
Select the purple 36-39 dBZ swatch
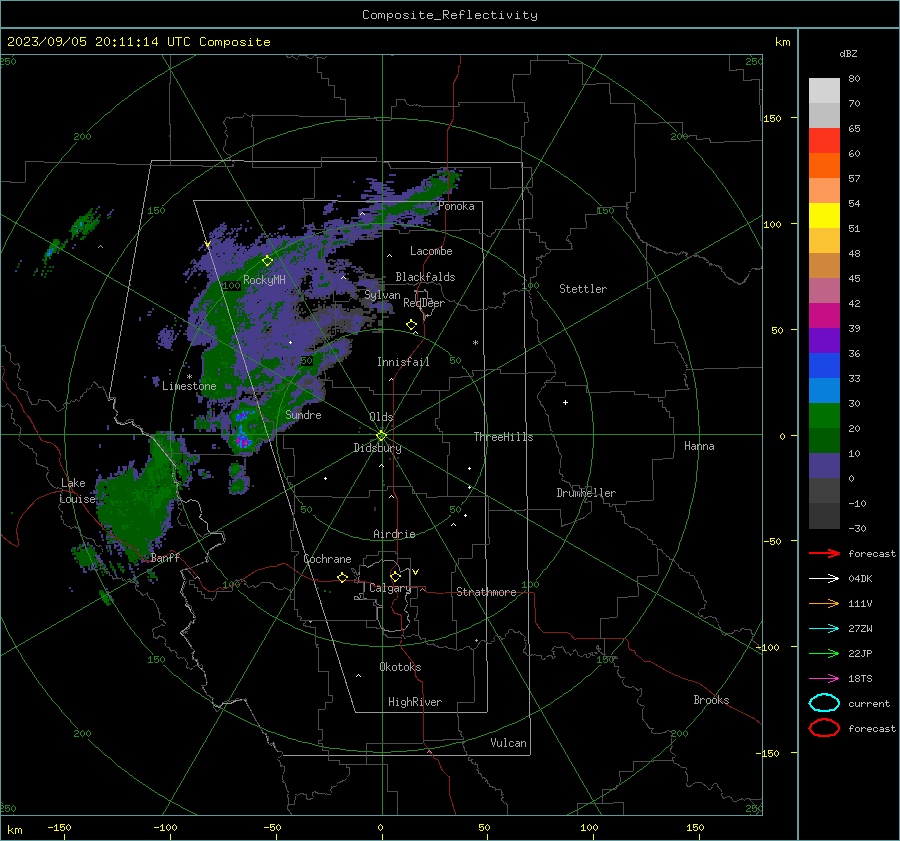(x=824, y=340)
